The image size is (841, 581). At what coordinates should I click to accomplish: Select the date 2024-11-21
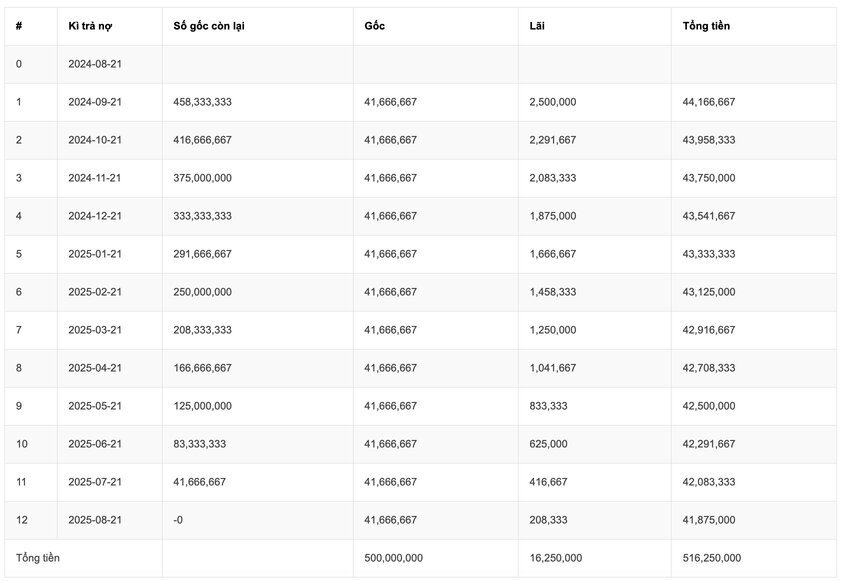click(x=94, y=178)
